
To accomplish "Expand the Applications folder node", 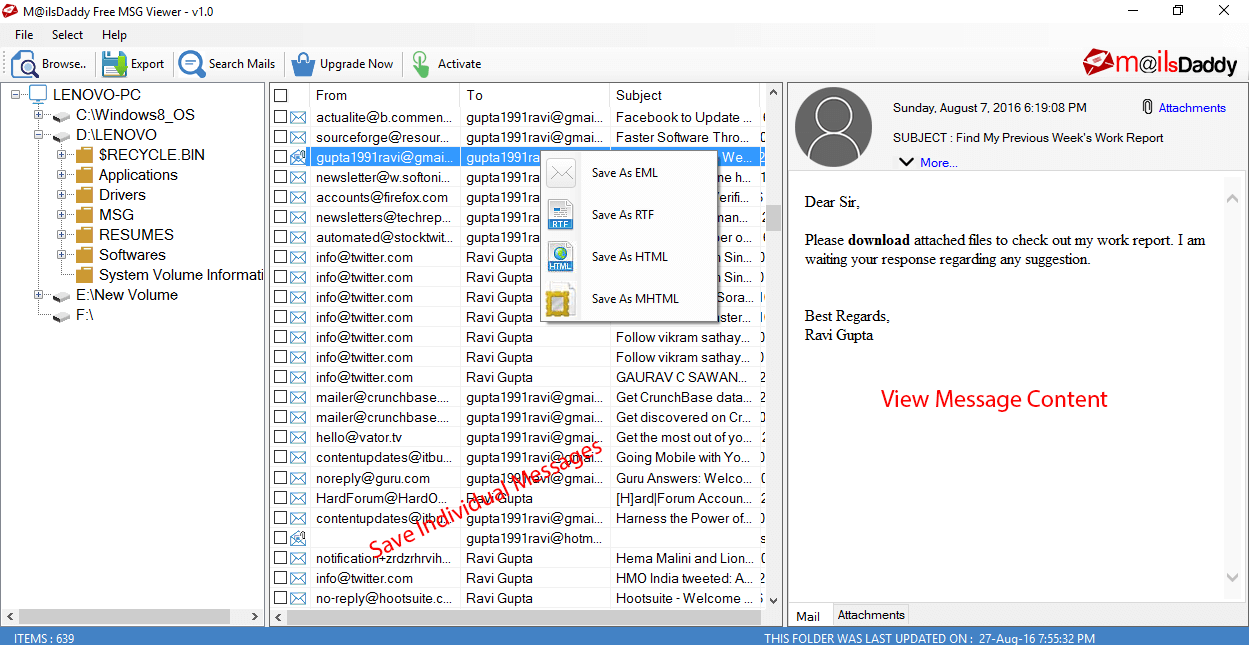I will [x=62, y=175].
